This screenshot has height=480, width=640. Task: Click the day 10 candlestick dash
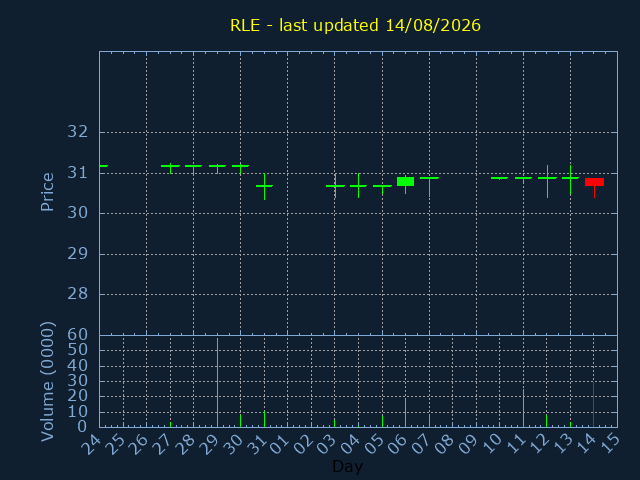point(500,178)
